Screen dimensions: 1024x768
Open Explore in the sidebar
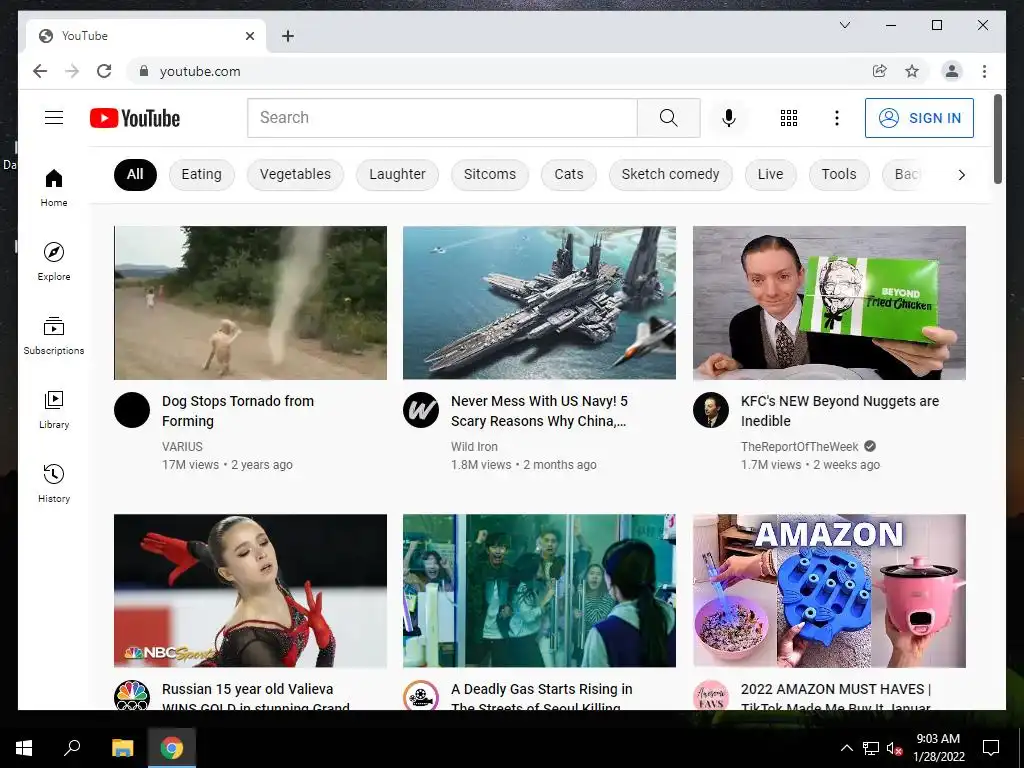coord(54,261)
